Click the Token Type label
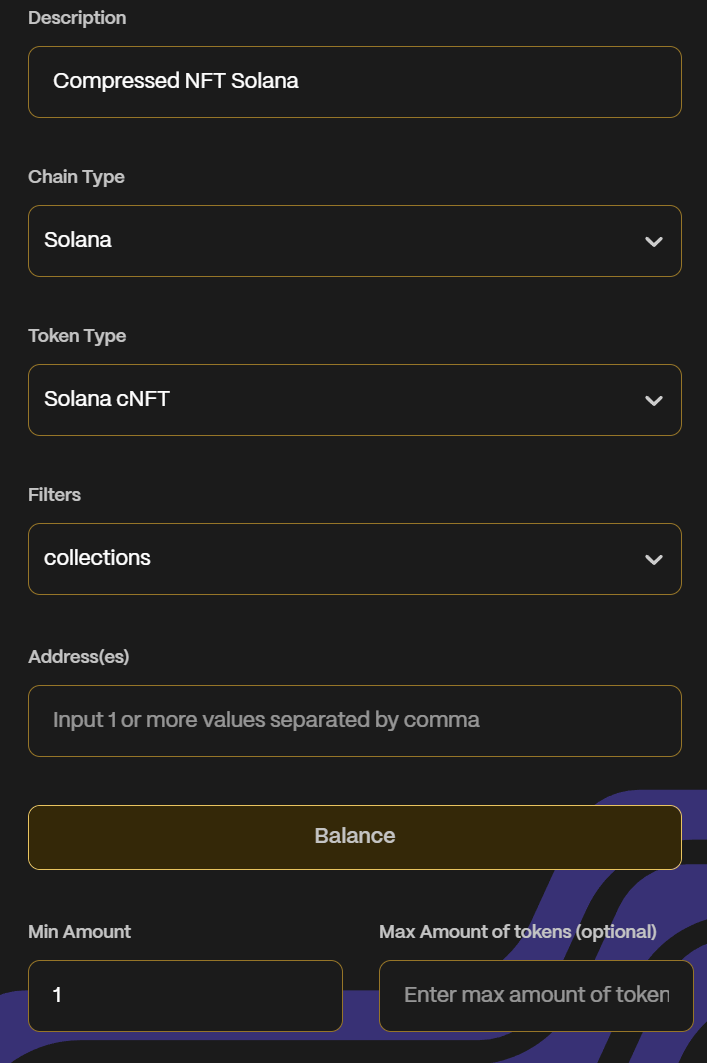The width and height of the screenshot is (707, 1063). (77, 336)
